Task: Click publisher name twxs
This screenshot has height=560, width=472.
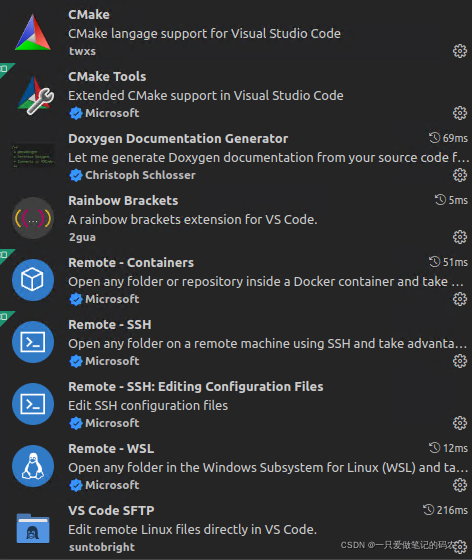Action: click(x=82, y=51)
